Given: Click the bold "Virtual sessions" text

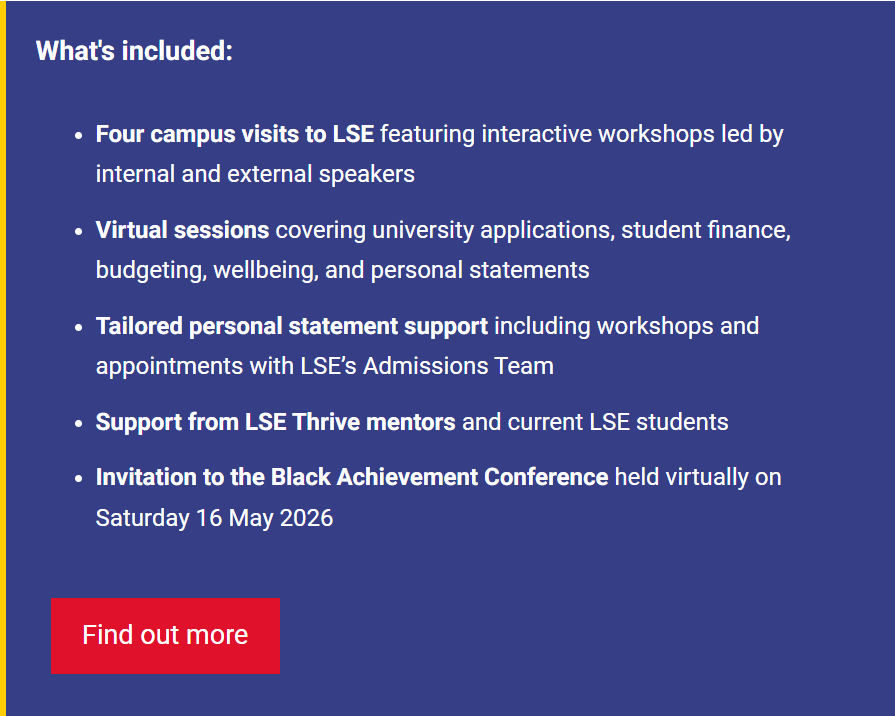Looking at the screenshot, I should pyautogui.click(x=182, y=230).
